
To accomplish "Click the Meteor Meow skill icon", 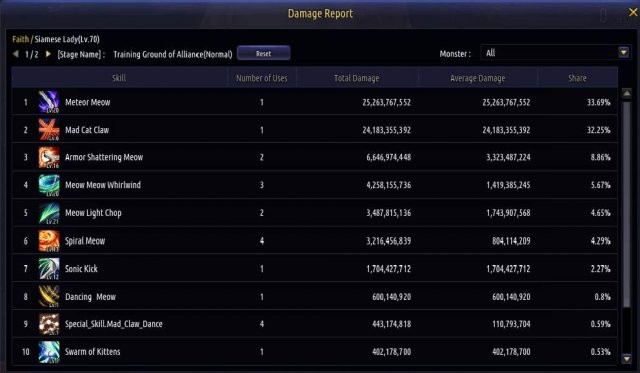I will [x=49, y=102].
